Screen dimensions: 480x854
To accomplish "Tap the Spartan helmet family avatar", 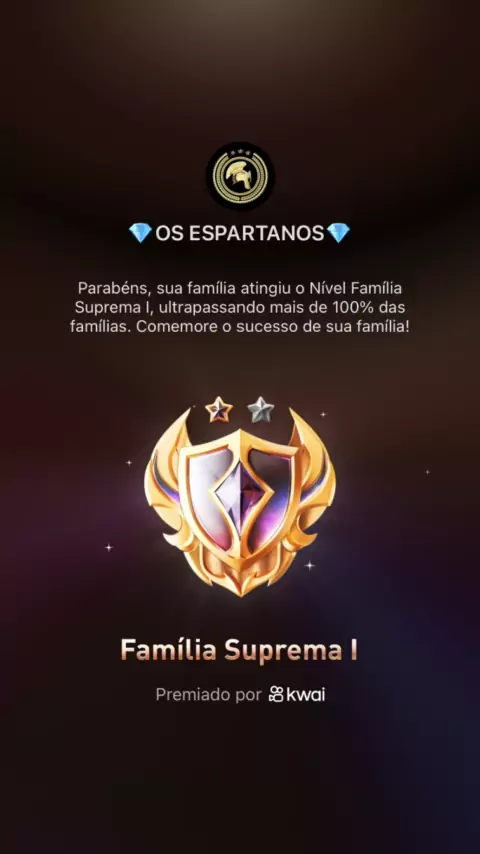I will (240, 176).
